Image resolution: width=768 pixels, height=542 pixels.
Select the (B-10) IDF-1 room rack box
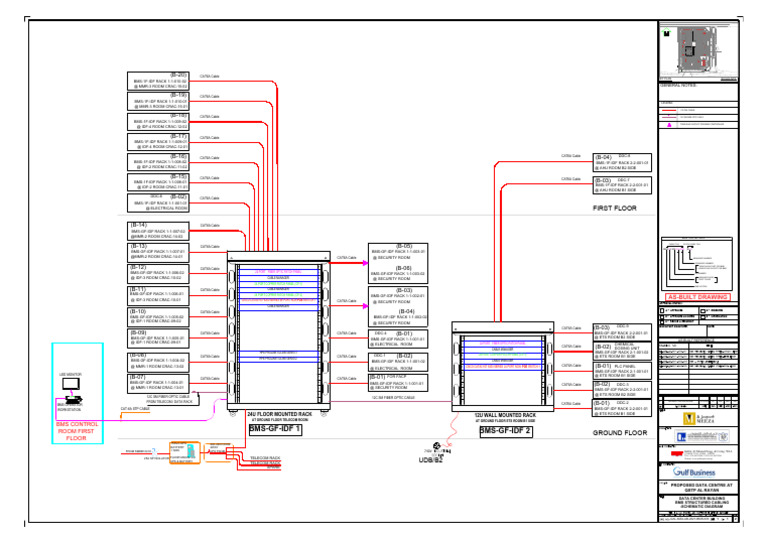coord(158,317)
